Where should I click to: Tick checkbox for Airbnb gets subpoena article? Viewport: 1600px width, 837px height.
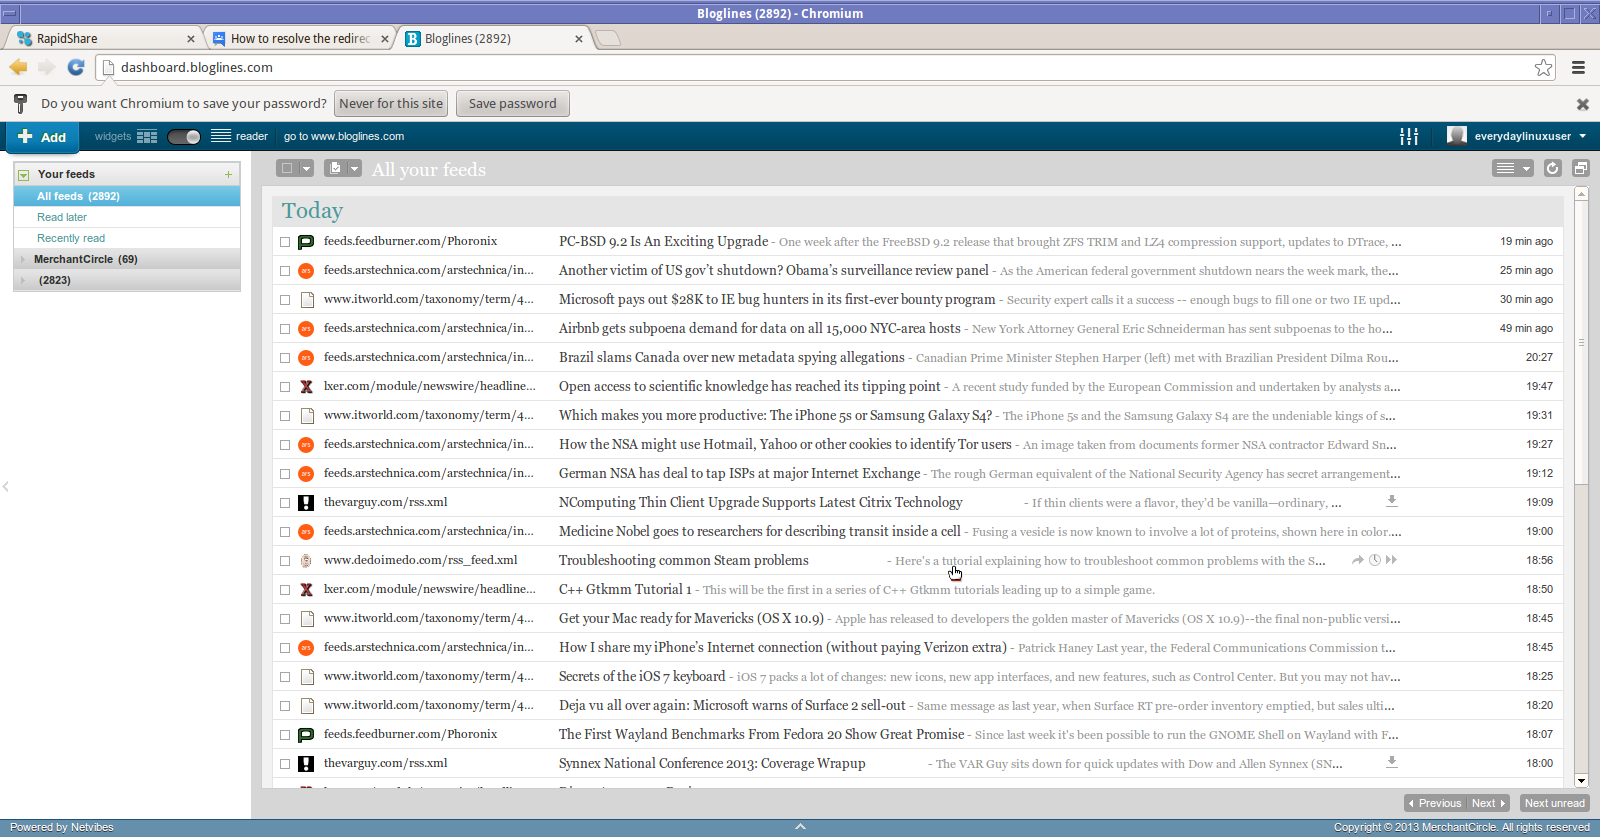pyautogui.click(x=285, y=329)
